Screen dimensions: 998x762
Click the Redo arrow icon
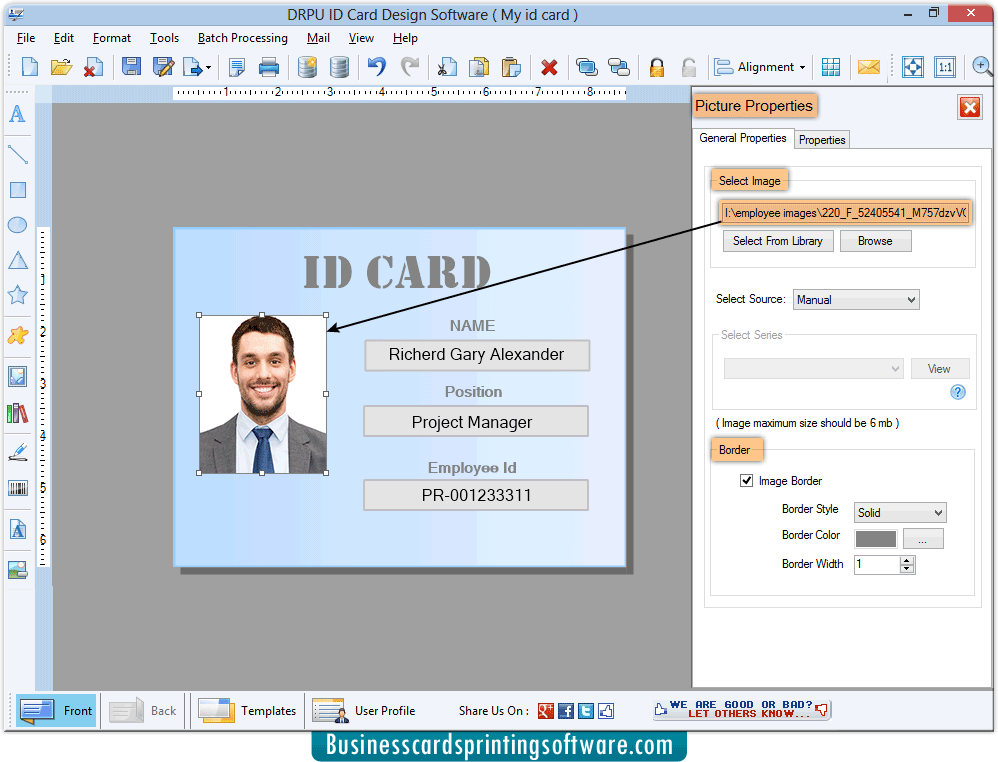pyautogui.click(x=410, y=67)
